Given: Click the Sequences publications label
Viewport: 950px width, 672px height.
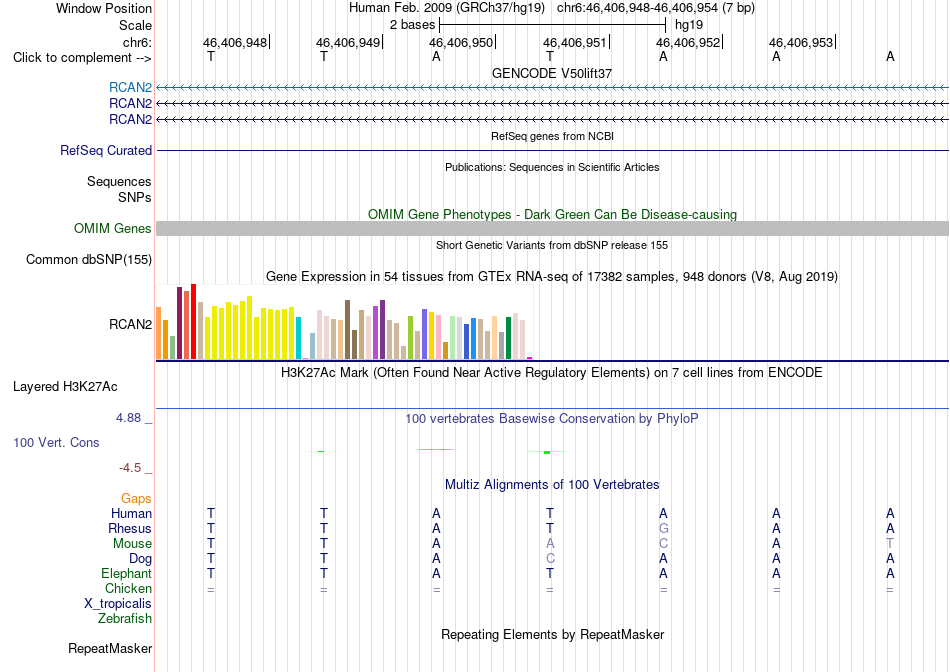Looking at the screenshot, I should click(x=119, y=181).
